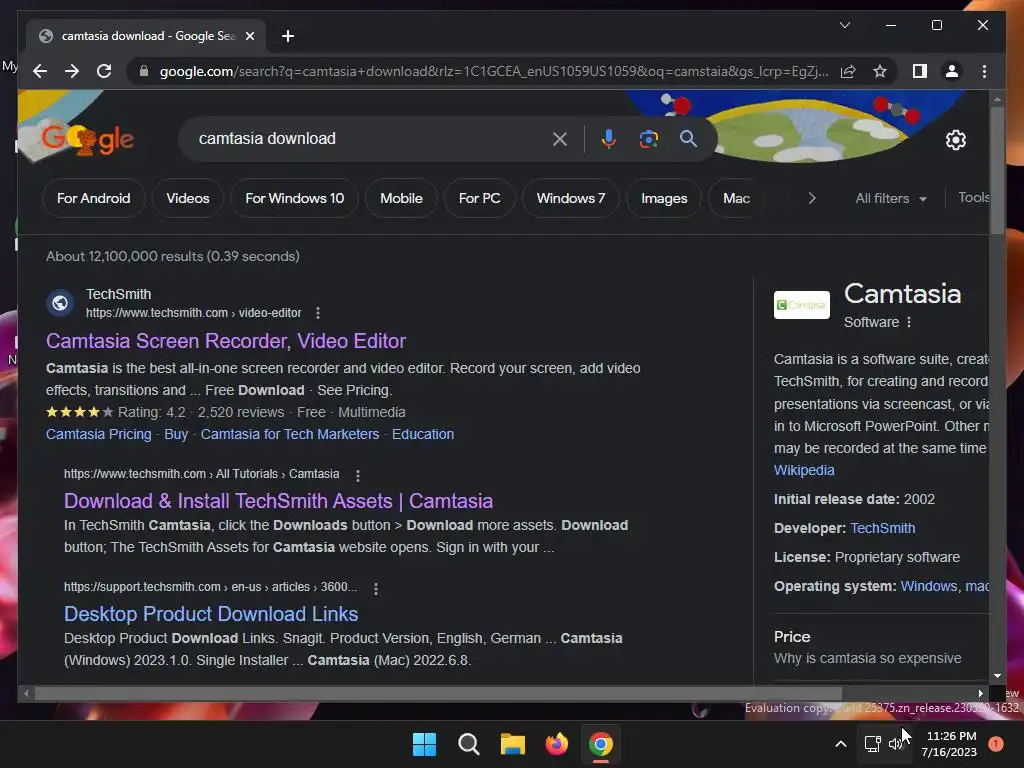Click the TechSmith site favicon
Image resolution: width=1024 pixels, height=768 pixels.
tap(60, 303)
